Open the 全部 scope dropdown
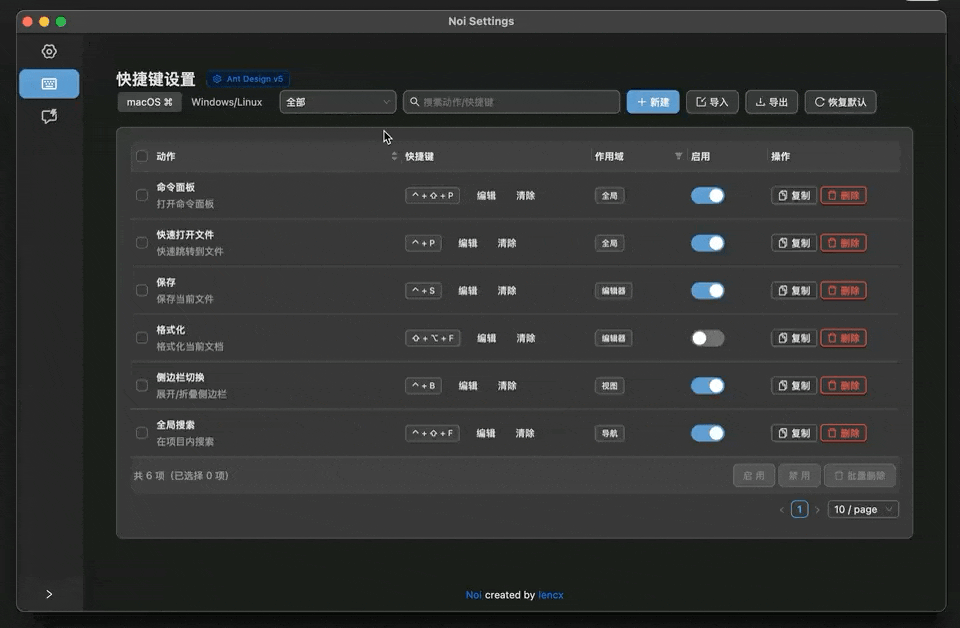 pyautogui.click(x=338, y=102)
